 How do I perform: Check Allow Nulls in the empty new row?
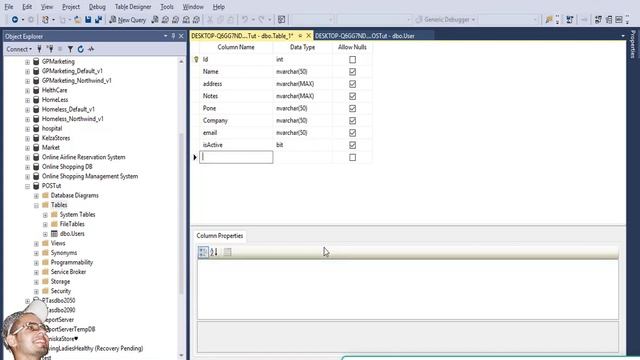(352, 158)
